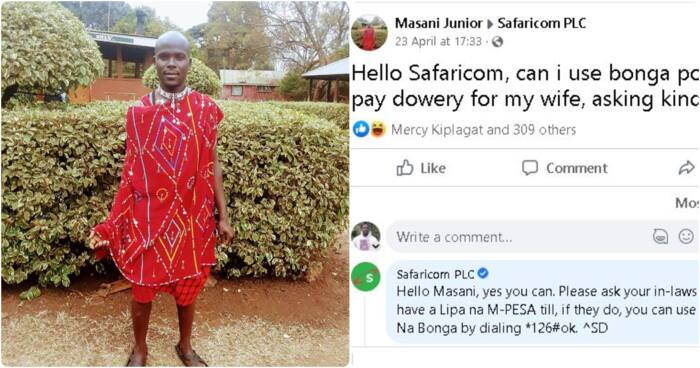Click commenter avatar beside comment box
This screenshot has height=368, width=700.
[x=366, y=236]
